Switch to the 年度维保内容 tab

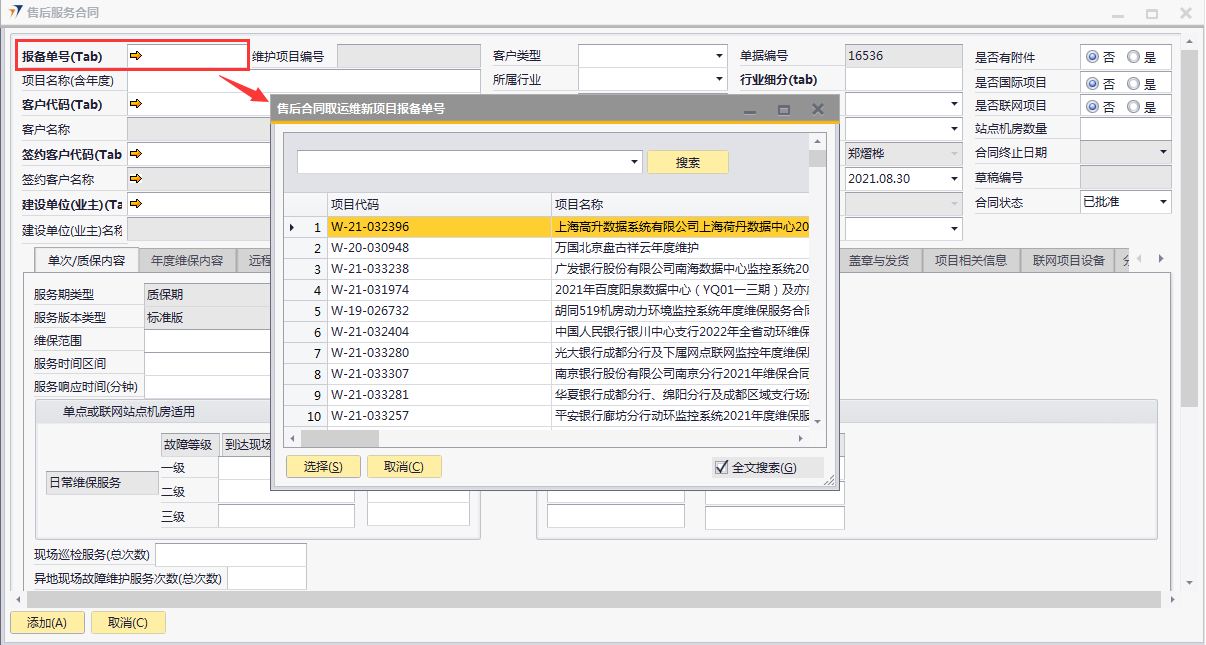186,260
